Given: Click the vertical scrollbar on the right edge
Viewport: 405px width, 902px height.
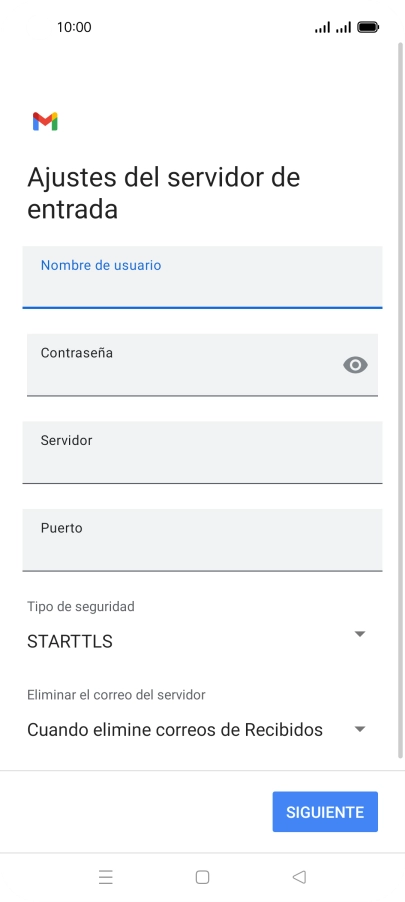Looking at the screenshot, I should (x=401, y=400).
